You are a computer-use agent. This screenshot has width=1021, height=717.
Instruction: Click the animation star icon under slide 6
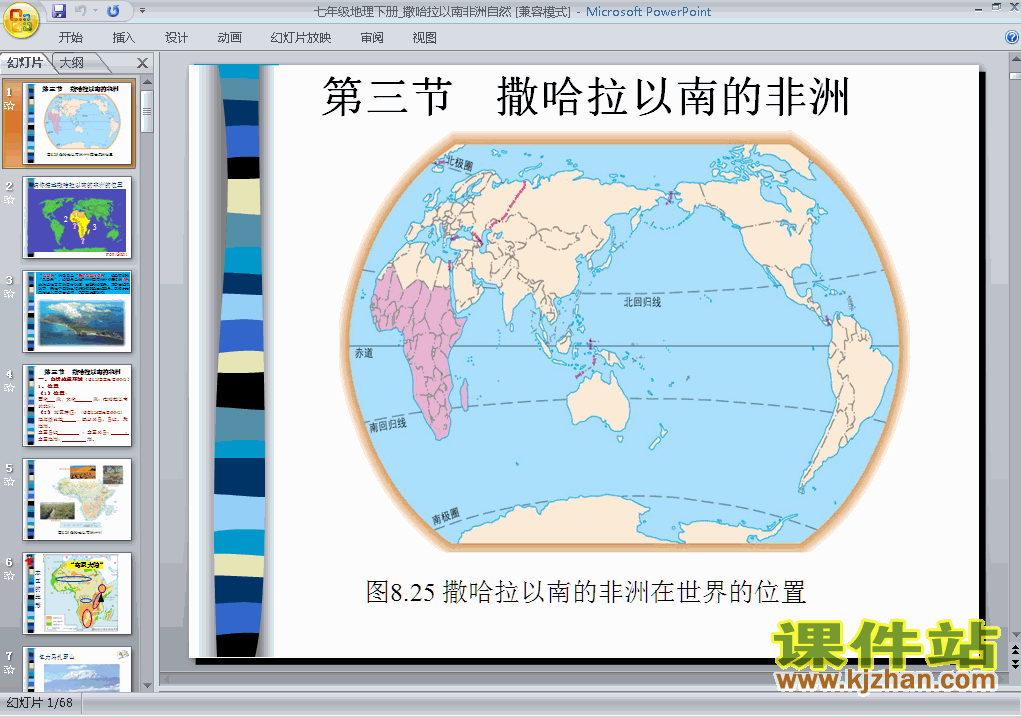(9, 576)
